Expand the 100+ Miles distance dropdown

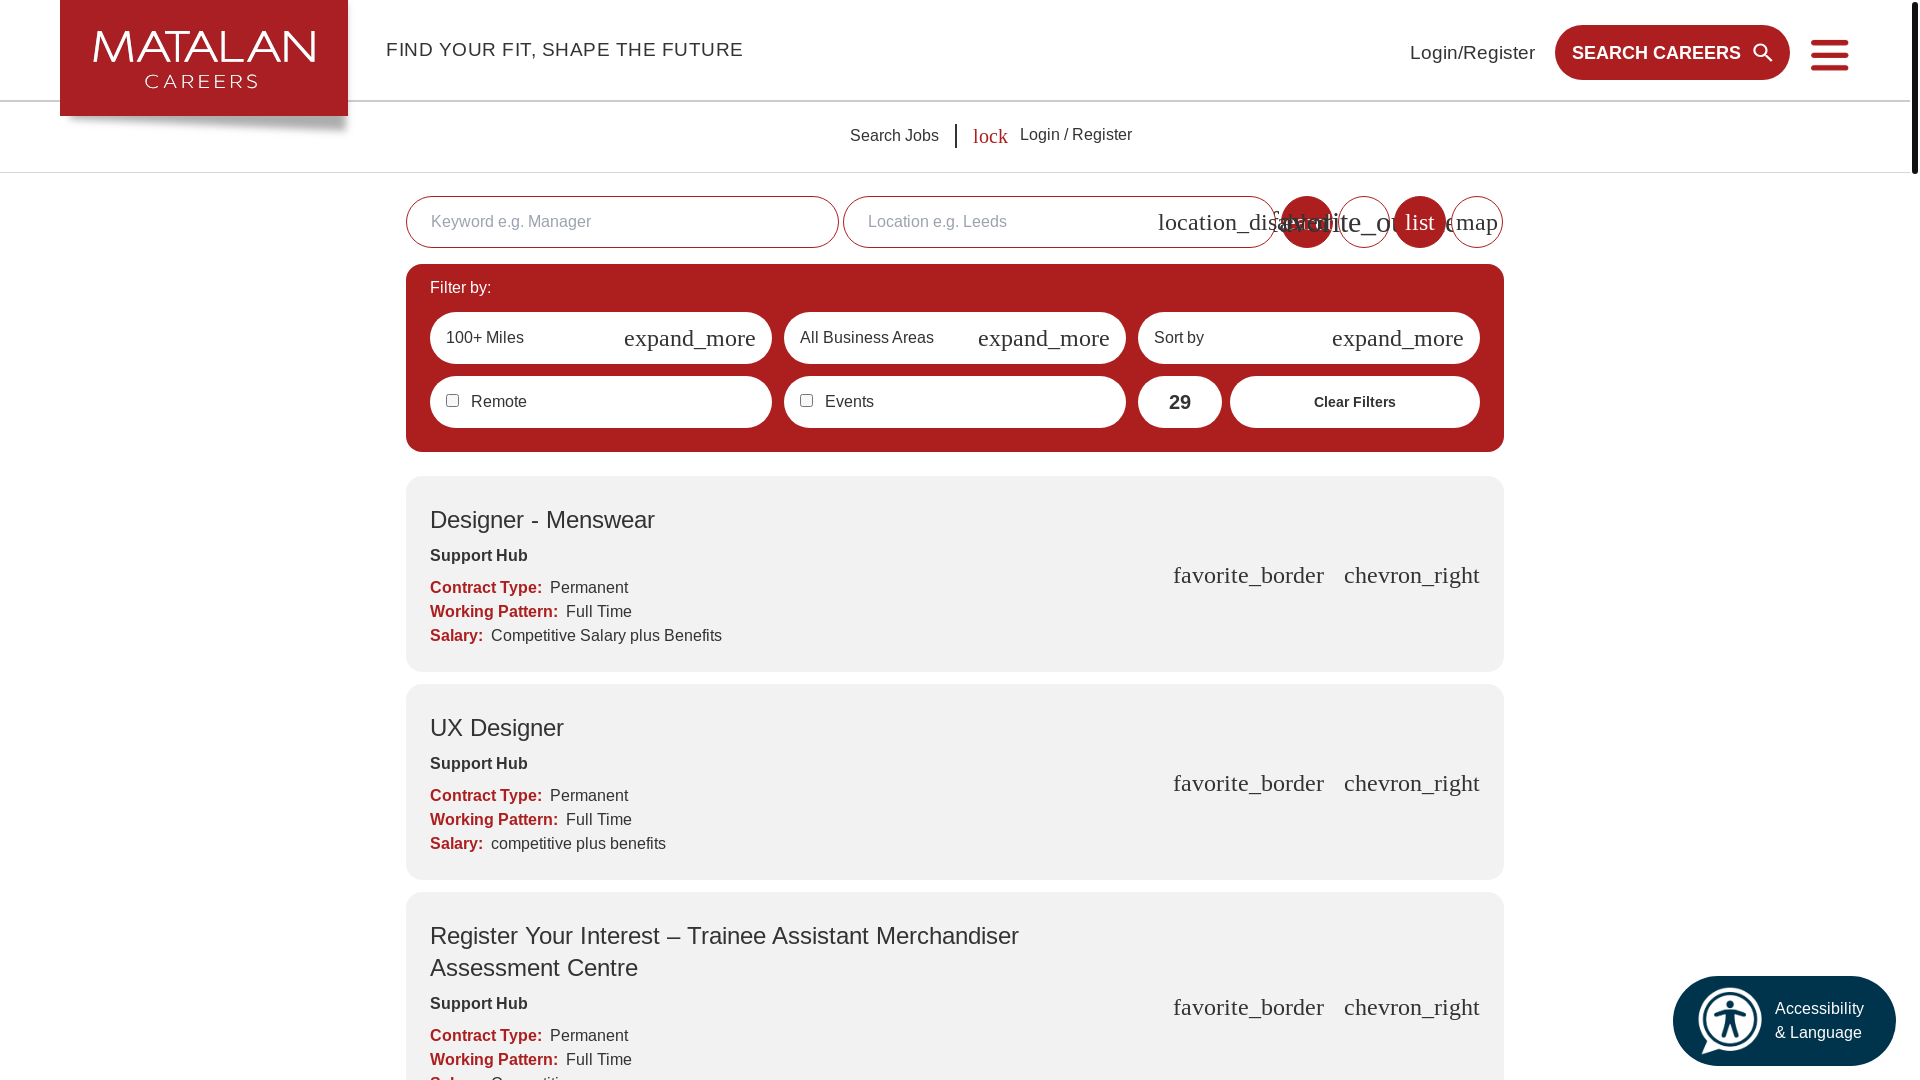(601, 338)
